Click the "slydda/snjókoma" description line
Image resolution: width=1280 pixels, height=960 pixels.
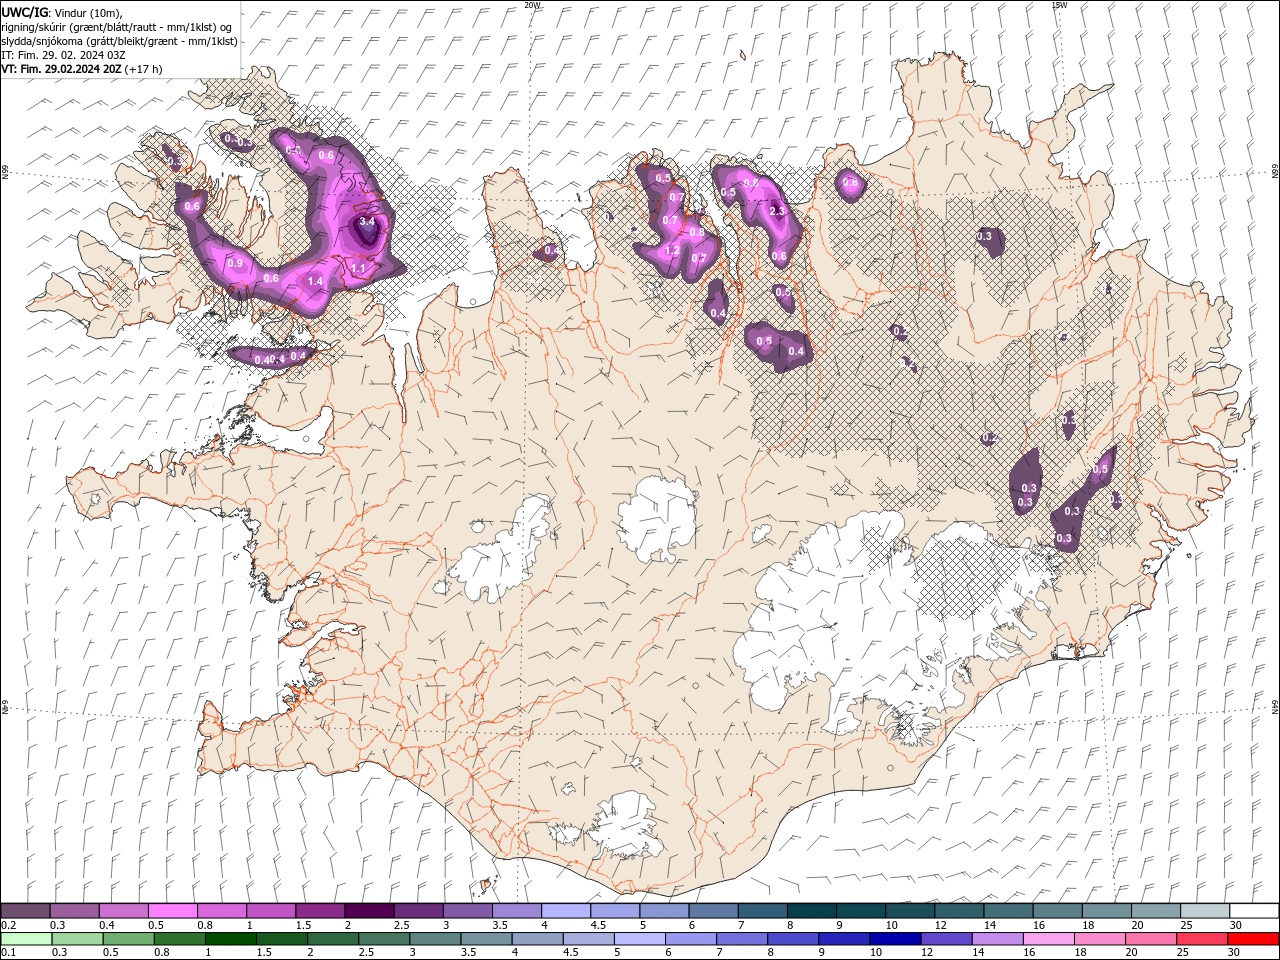(x=120, y=41)
